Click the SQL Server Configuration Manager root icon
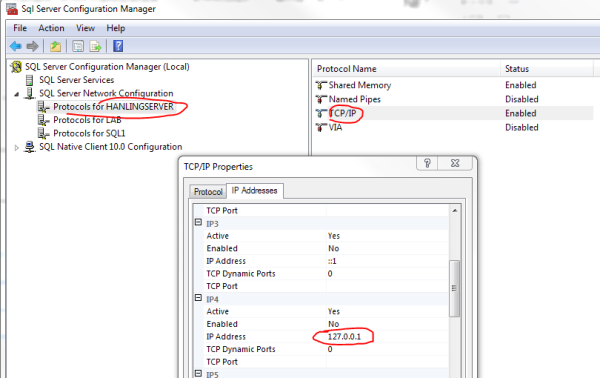This screenshot has width=600, height=378. tap(16, 67)
